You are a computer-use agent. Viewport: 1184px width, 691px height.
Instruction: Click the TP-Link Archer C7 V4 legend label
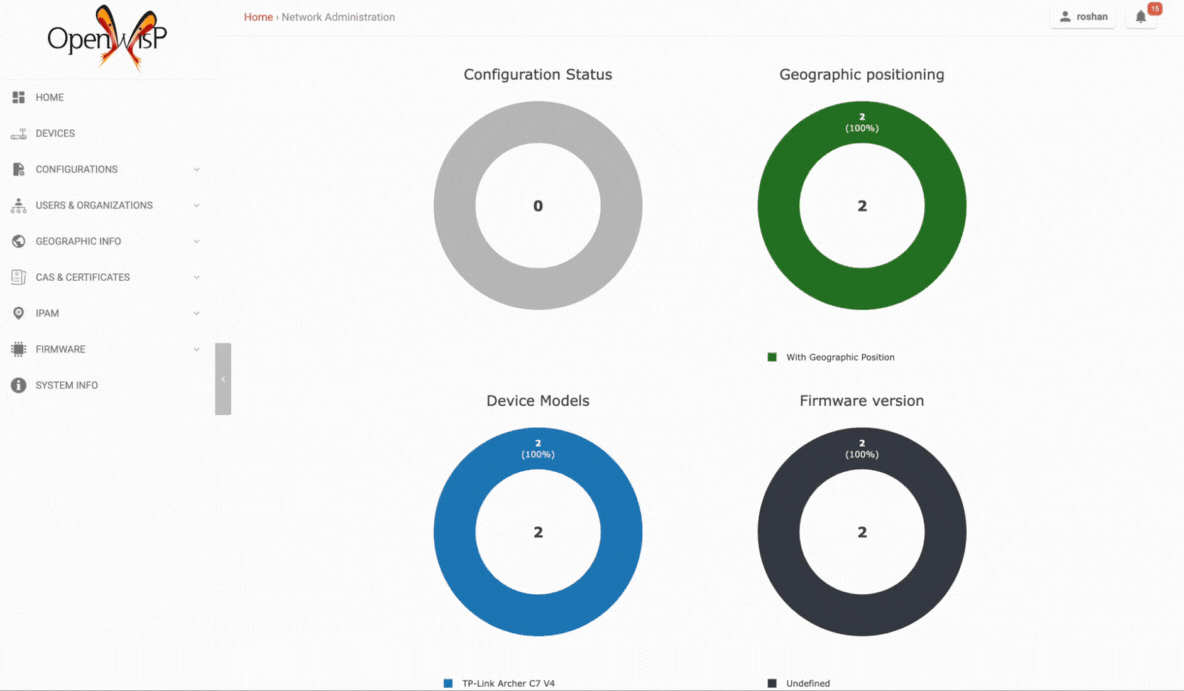508,683
